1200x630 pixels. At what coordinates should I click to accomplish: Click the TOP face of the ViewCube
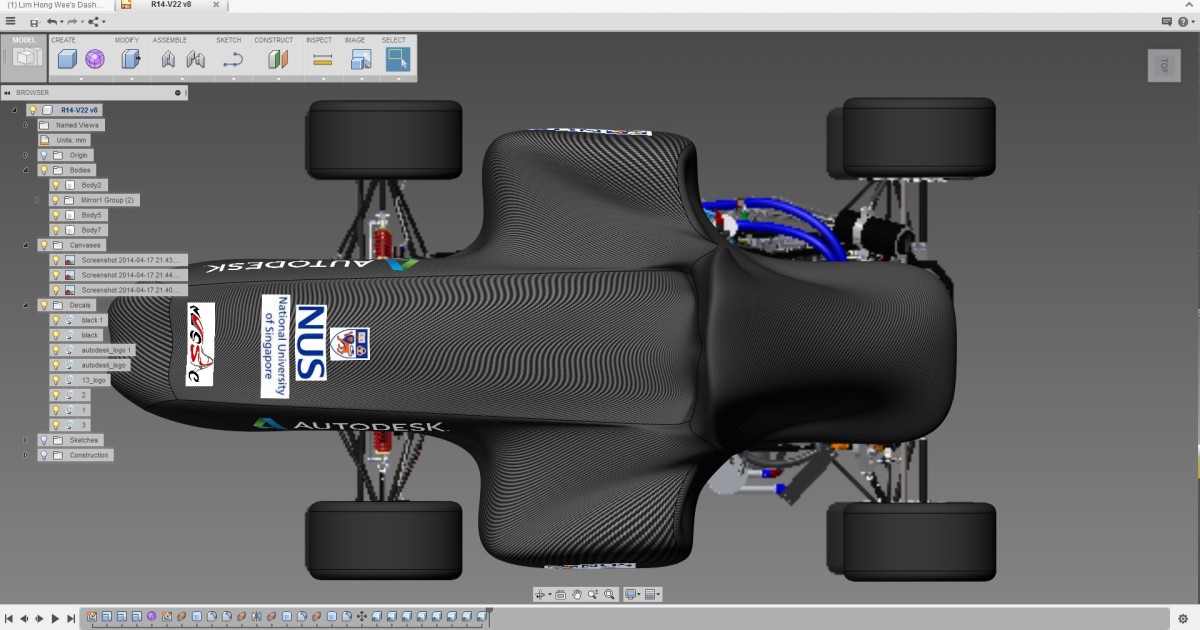(x=1164, y=66)
